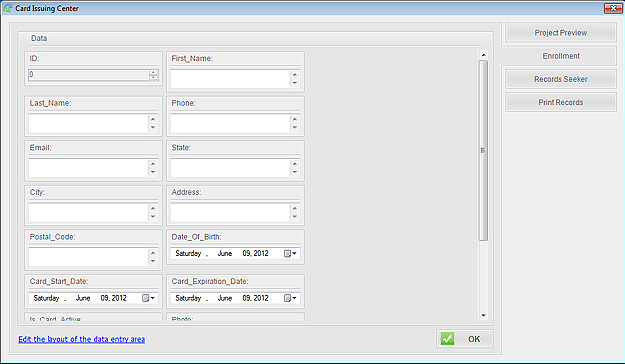This screenshot has height=364, width=625.
Task: Open the Card_Start_Date calendar dropdown
Action: click(x=148, y=298)
